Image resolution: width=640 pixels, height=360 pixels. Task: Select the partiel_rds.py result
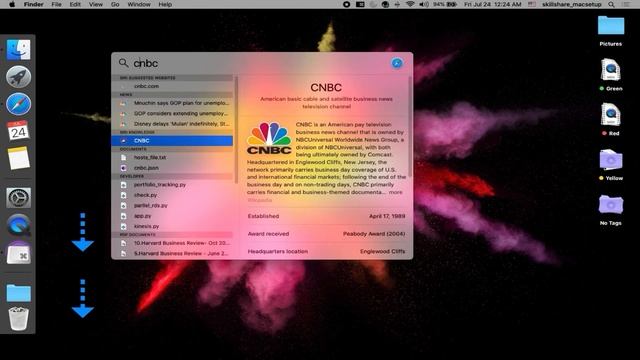click(x=172, y=206)
